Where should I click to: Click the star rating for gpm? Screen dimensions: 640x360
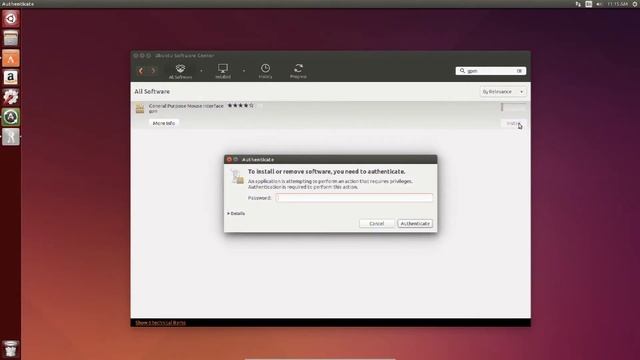point(240,105)
